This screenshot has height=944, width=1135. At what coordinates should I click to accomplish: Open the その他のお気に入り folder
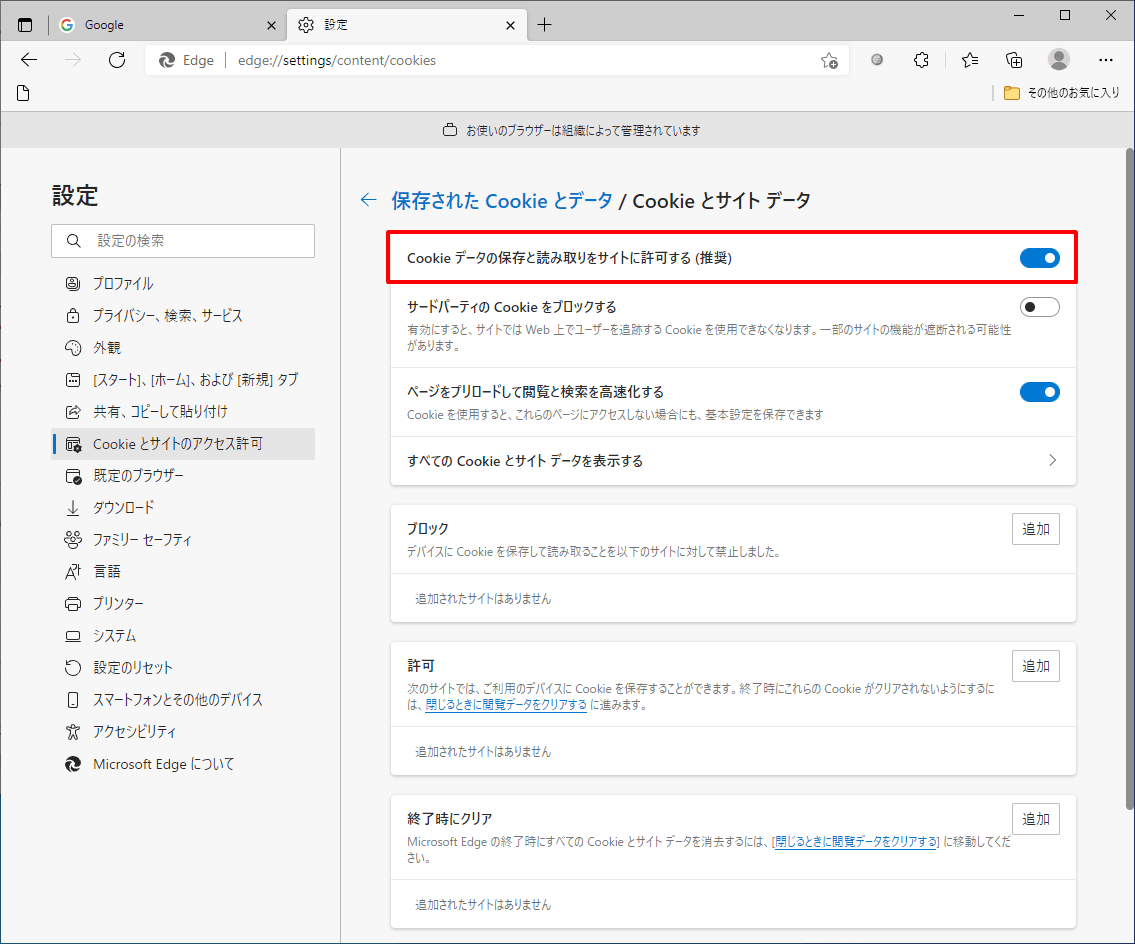coord(1066,92)
